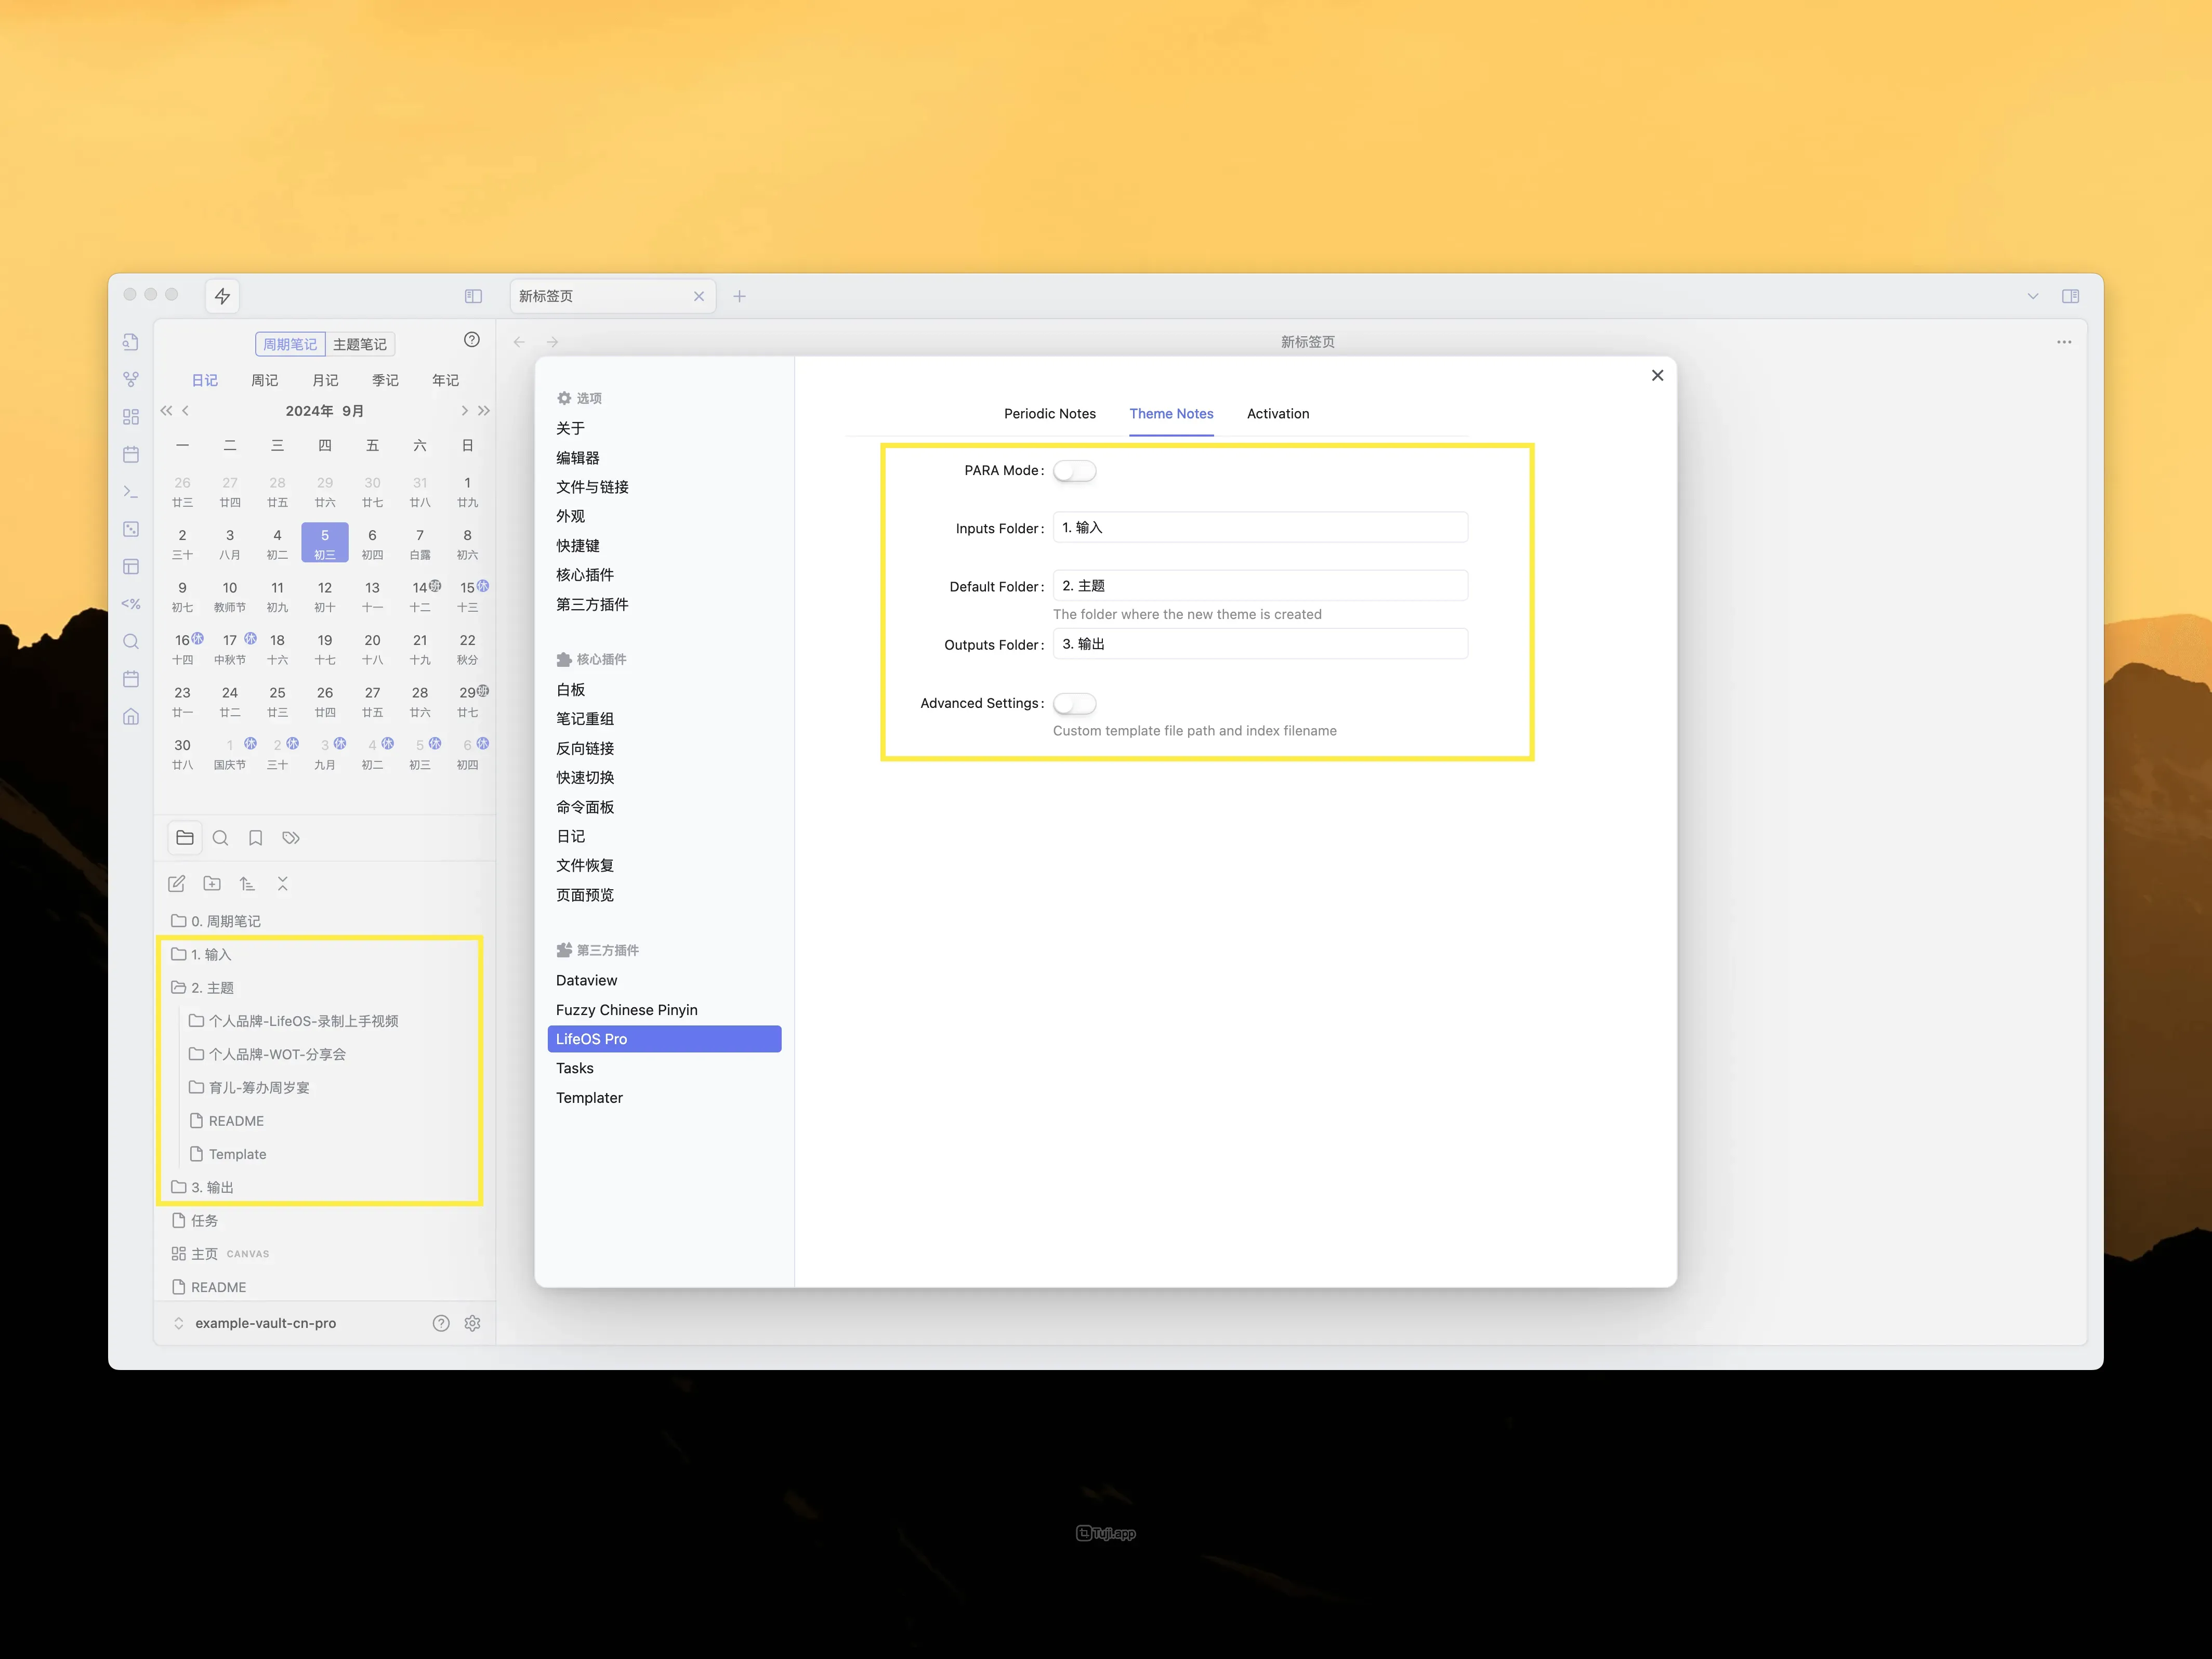
Task: Click the search icon in sidebar tabs
Action: tap(221, 838)
